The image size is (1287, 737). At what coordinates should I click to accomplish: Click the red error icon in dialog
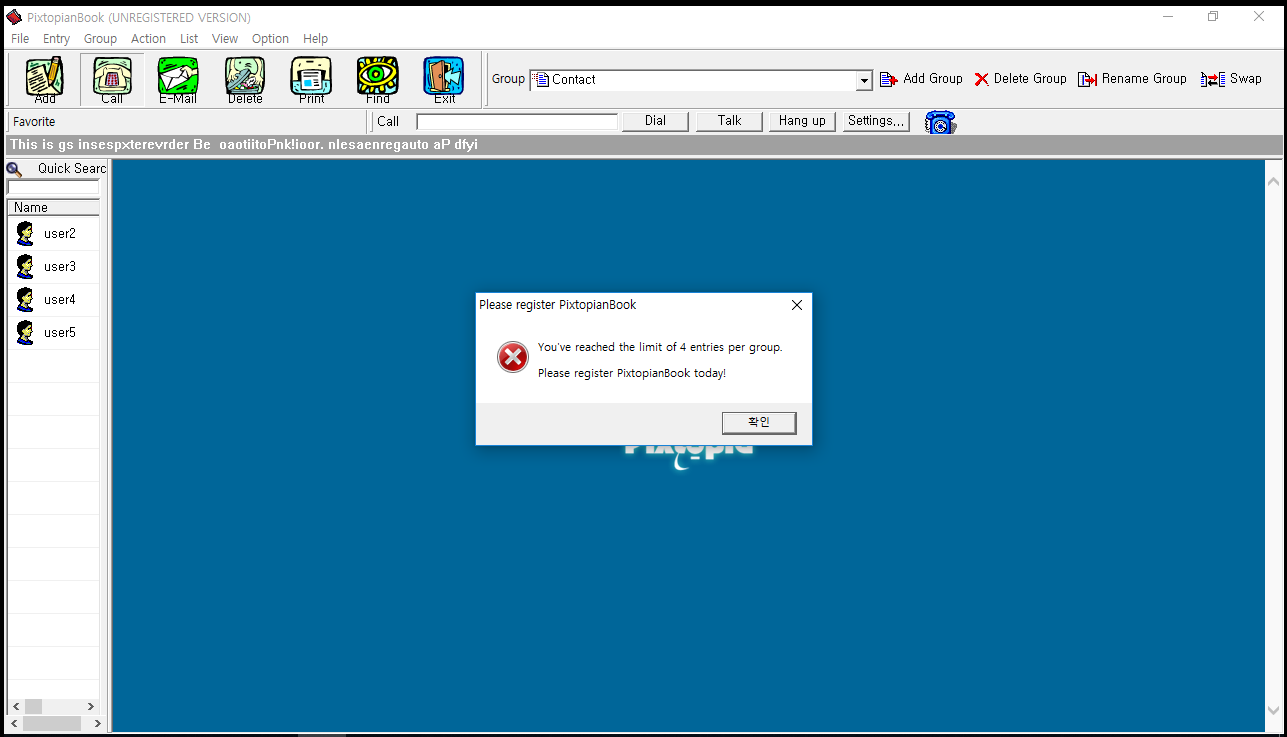click(x=513, y=357)
